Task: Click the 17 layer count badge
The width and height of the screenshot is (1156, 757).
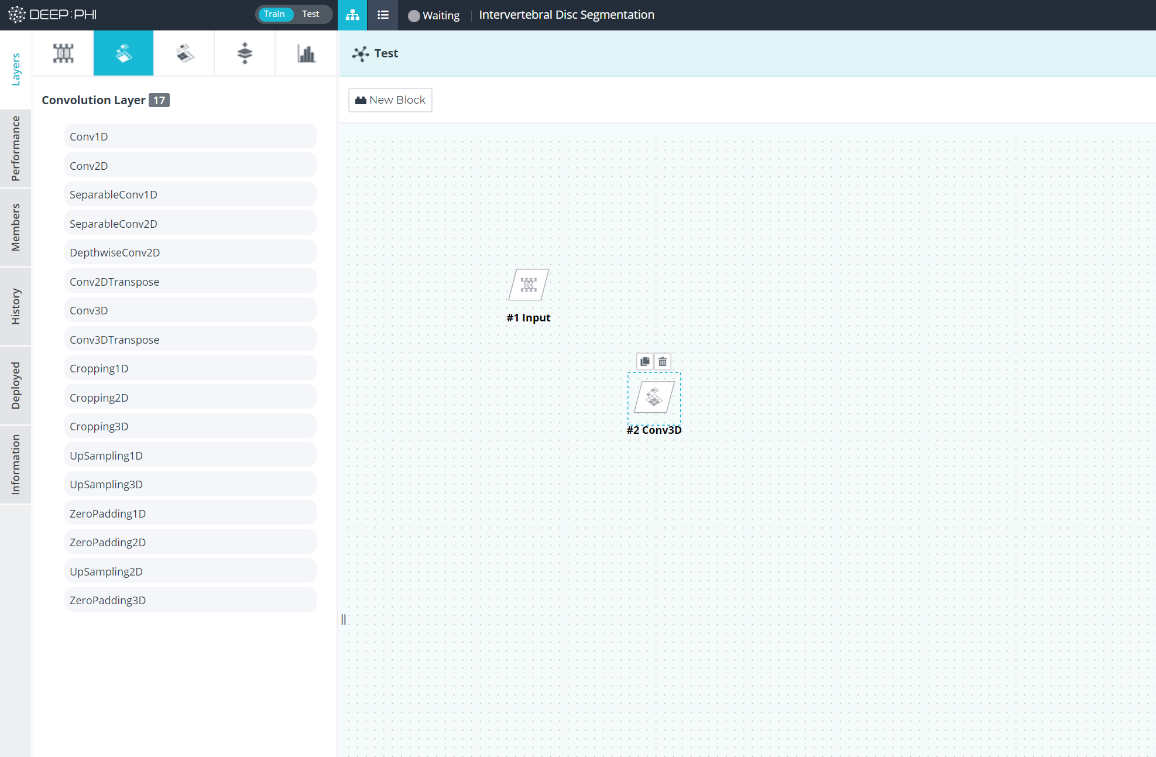Action: point(159,100)
